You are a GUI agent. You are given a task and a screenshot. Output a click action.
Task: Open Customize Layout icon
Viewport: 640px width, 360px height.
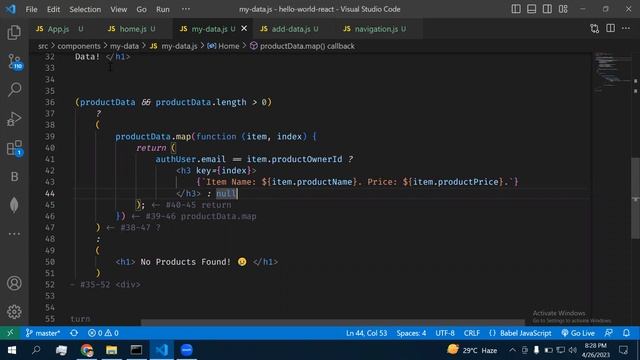coord(563,9)
